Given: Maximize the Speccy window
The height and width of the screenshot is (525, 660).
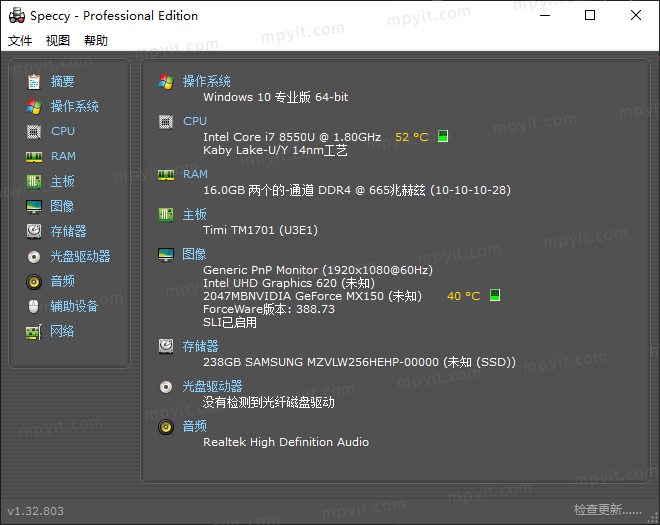Looking at the screenshot, I should [x=590, y=15].
